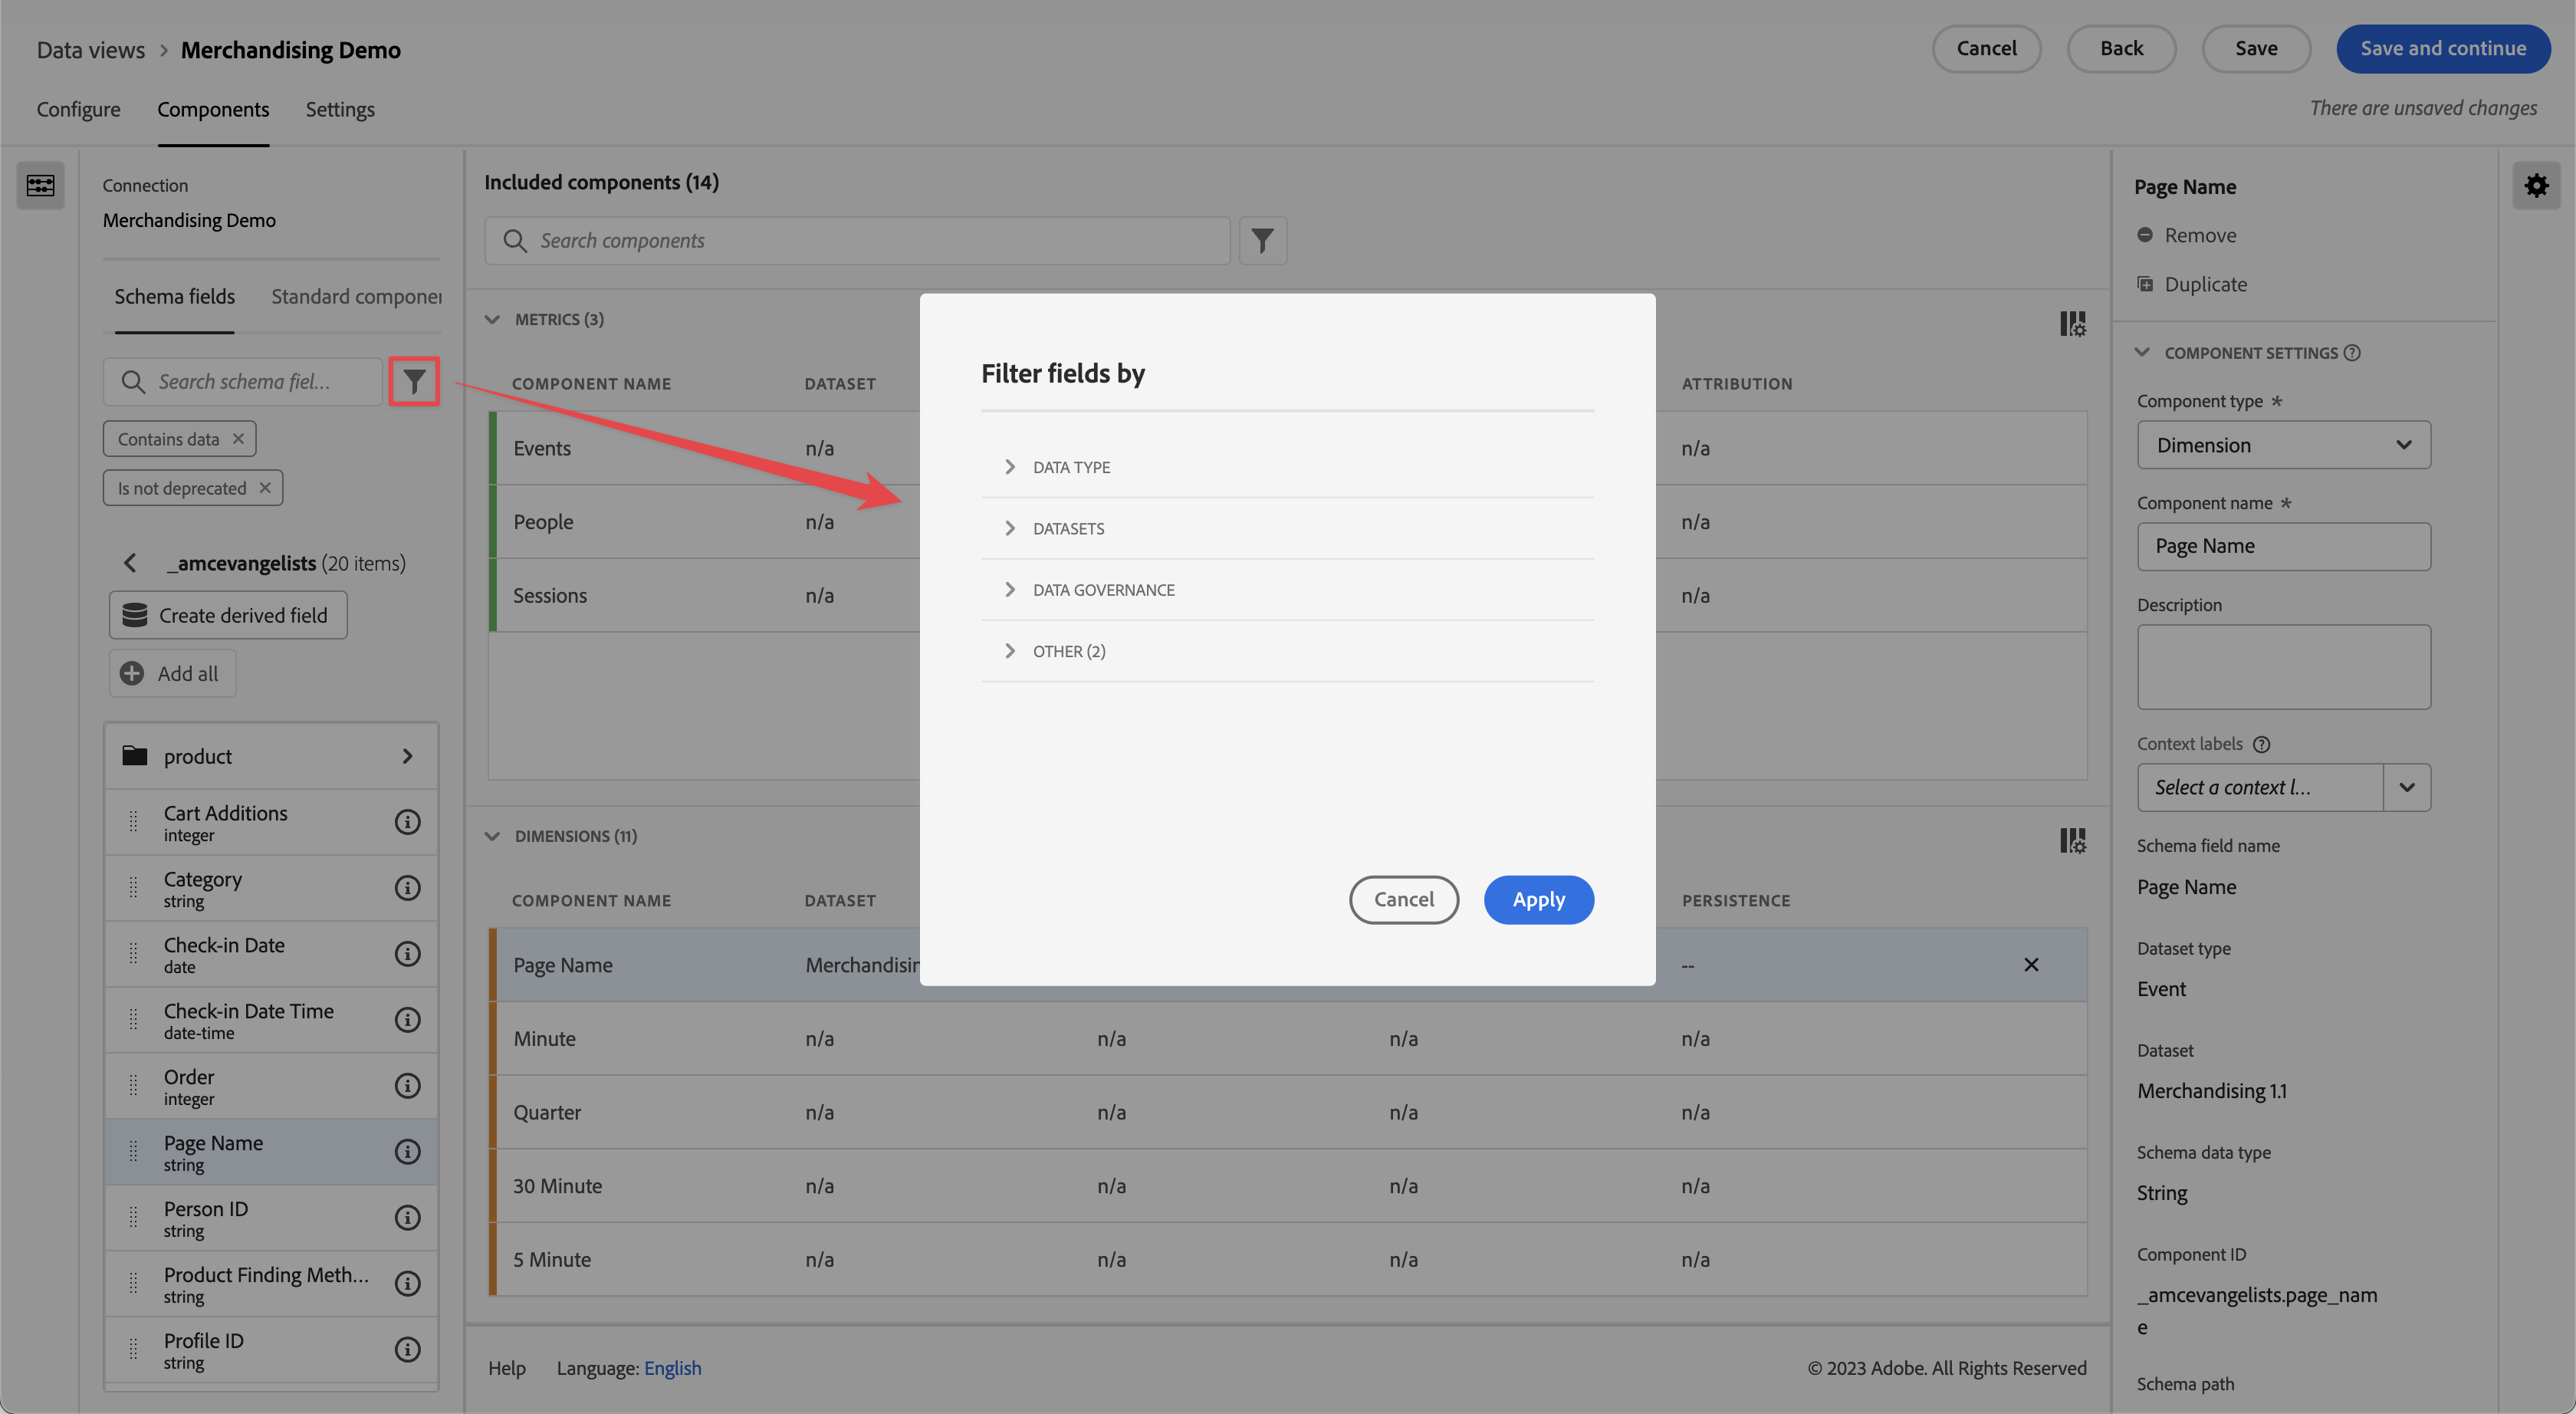Open the gear settings icon in right rail
2576x1414 pixels.
(2536, 186)
